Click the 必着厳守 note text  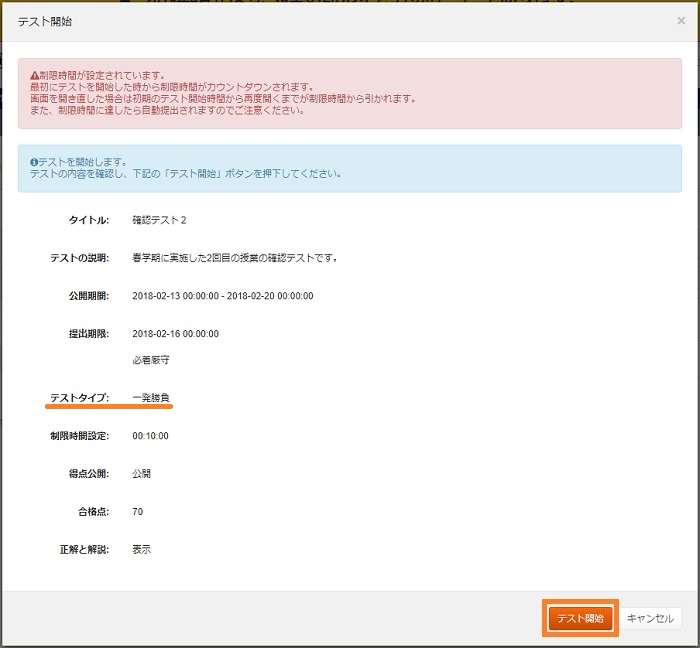click(150, 358)
